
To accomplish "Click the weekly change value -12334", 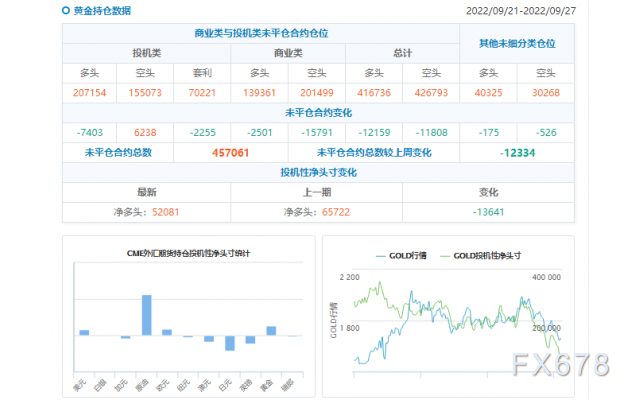I will tap(517, 153).
